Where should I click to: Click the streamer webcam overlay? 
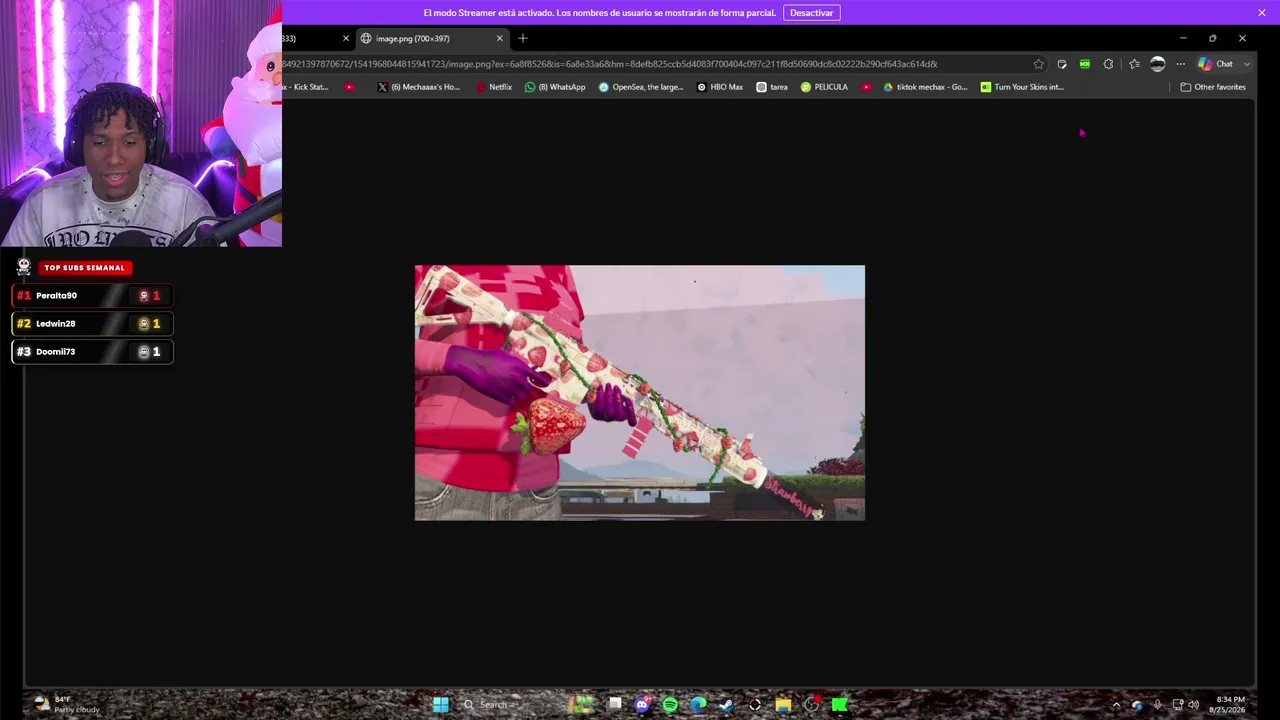tap(141, 123)
